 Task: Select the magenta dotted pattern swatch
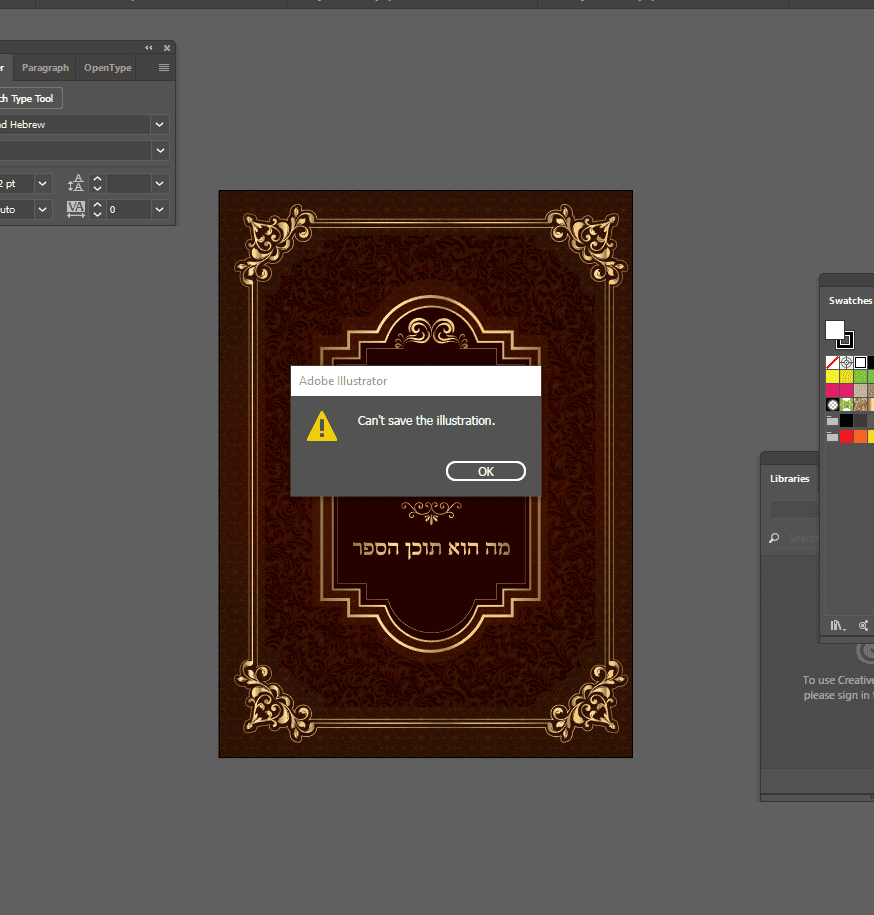click(833, 390)
